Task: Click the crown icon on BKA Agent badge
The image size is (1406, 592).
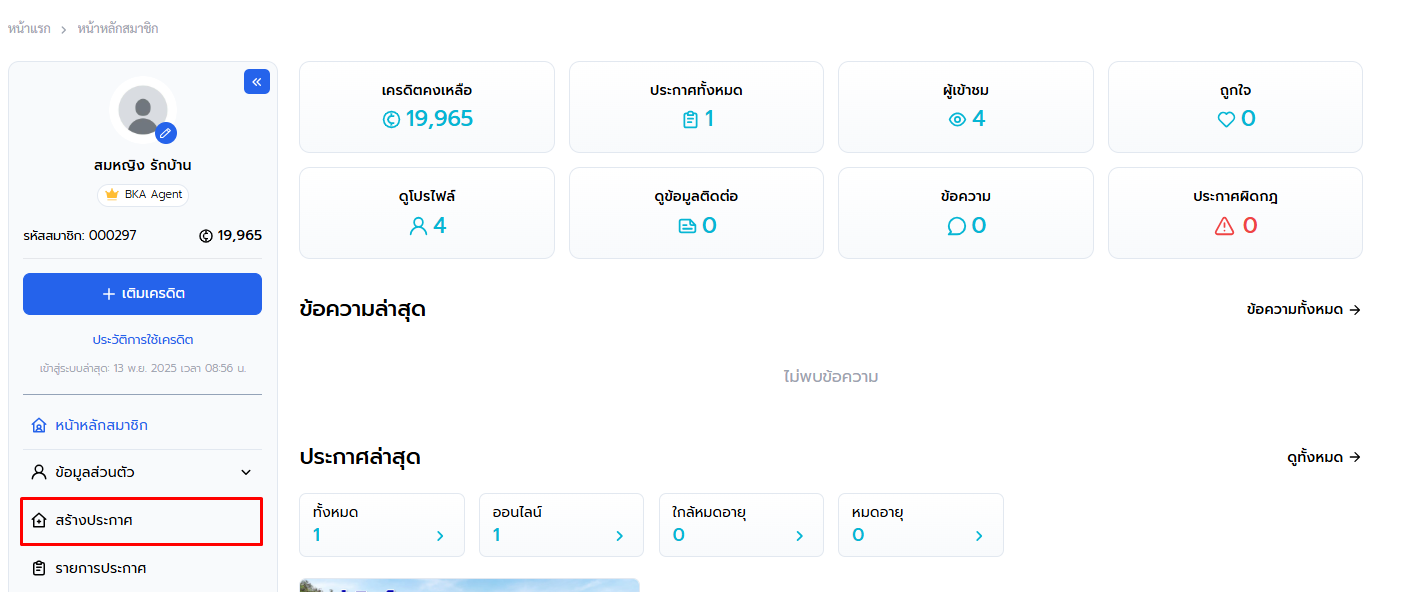Action: [x=112, y=195]
